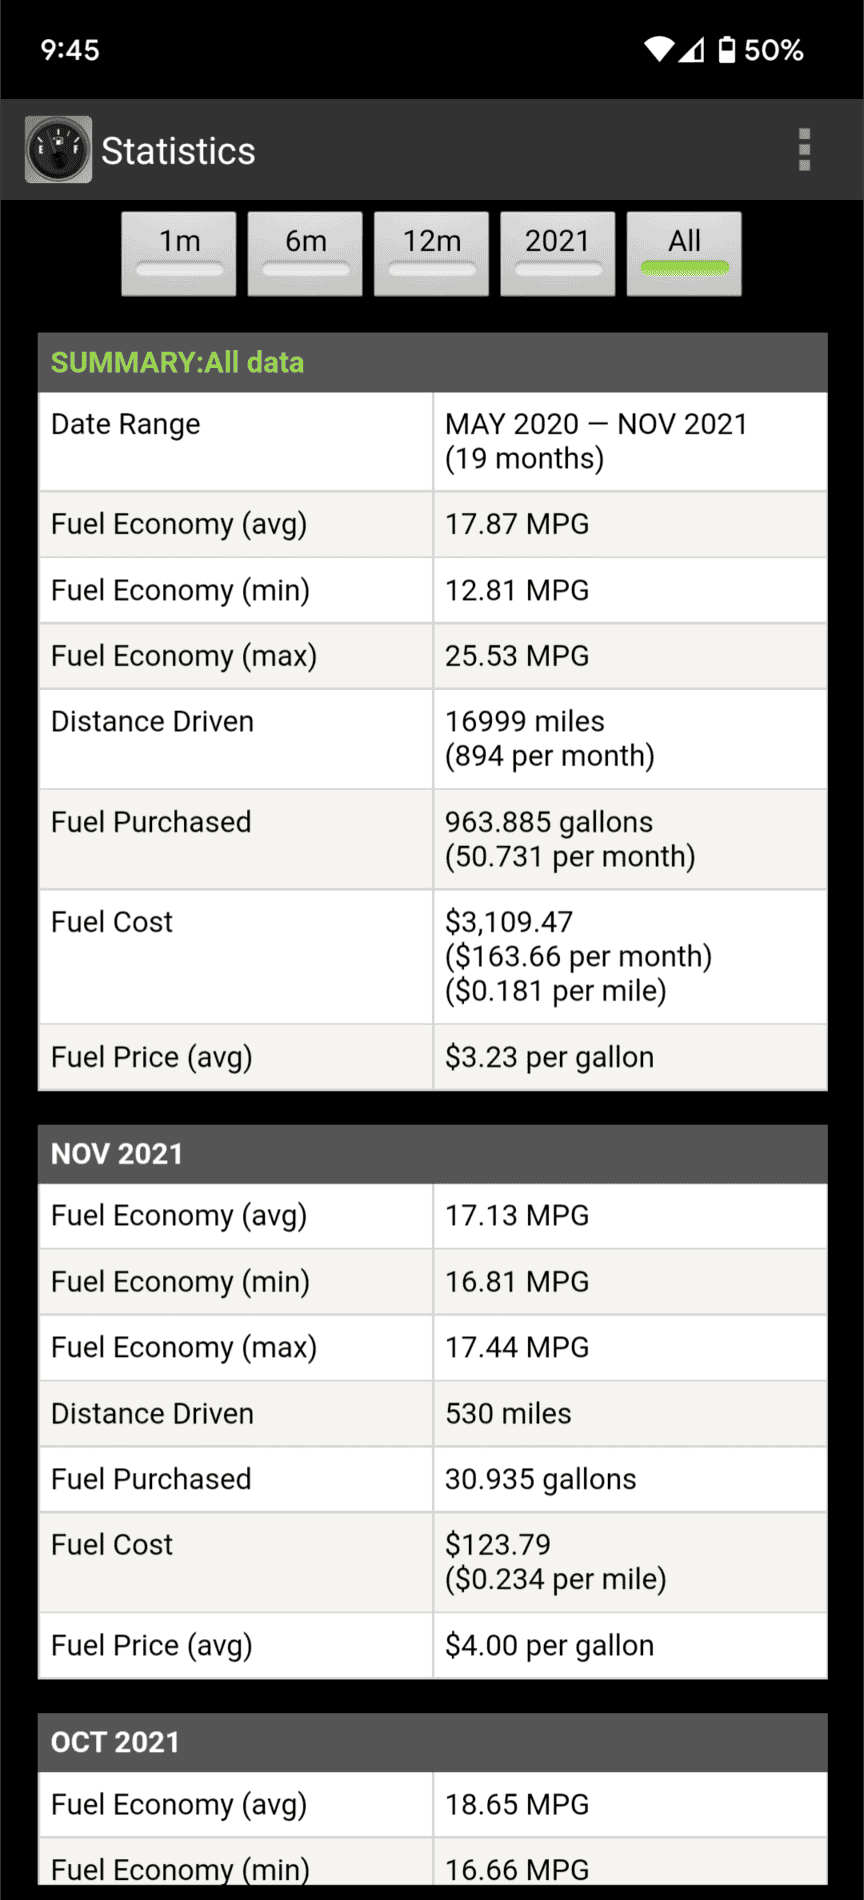Tap the SUMMARY:All data section header
Screen dimensions: 864x1900
click(432, 362)
